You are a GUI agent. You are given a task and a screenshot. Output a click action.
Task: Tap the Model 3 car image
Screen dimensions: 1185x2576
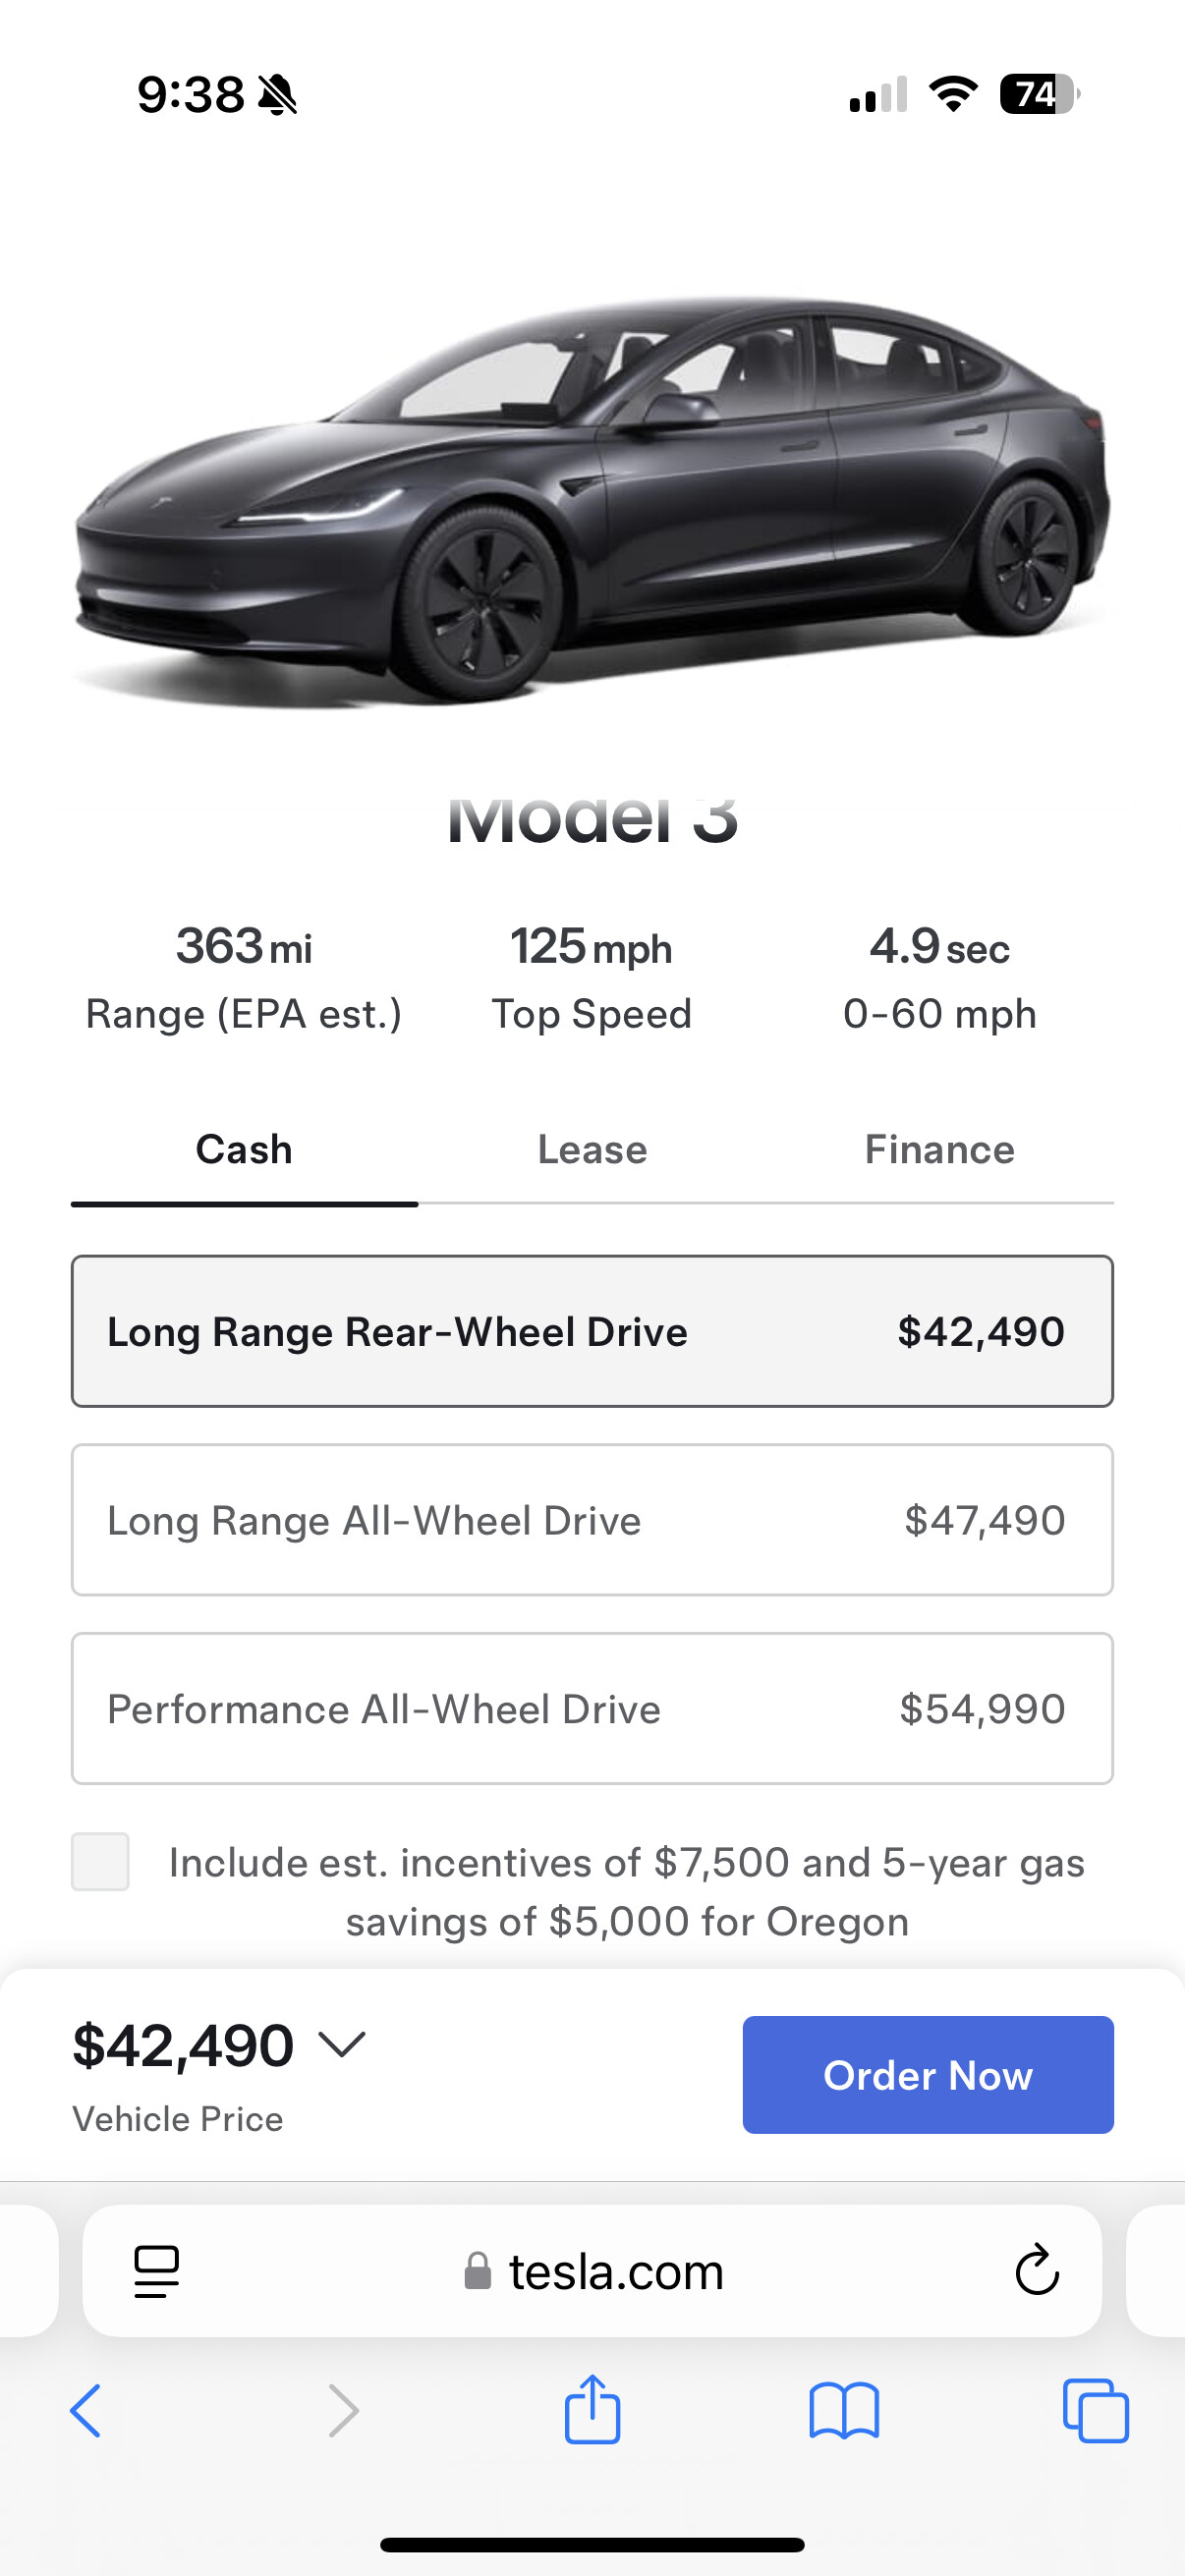[592, 500]
